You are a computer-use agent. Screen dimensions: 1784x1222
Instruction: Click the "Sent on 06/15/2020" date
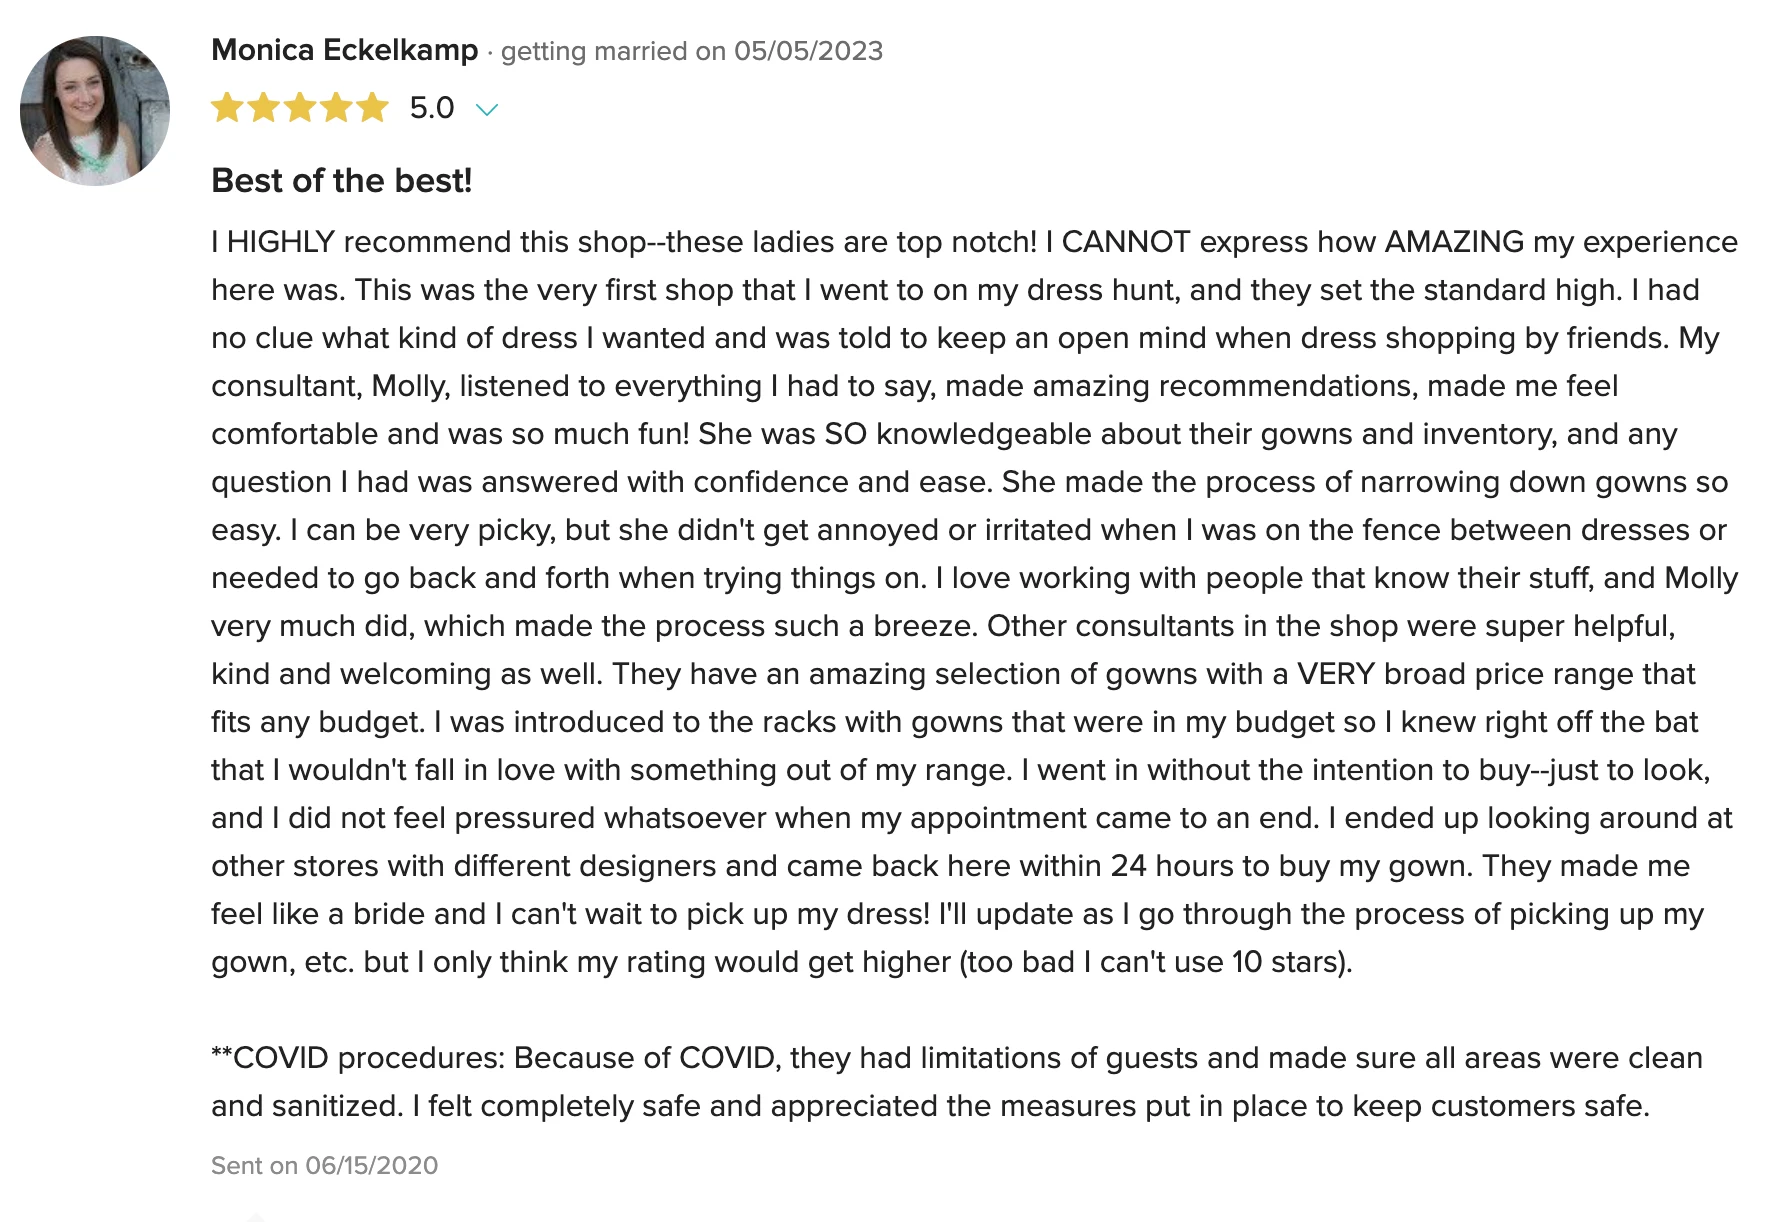pos(325,1165)
